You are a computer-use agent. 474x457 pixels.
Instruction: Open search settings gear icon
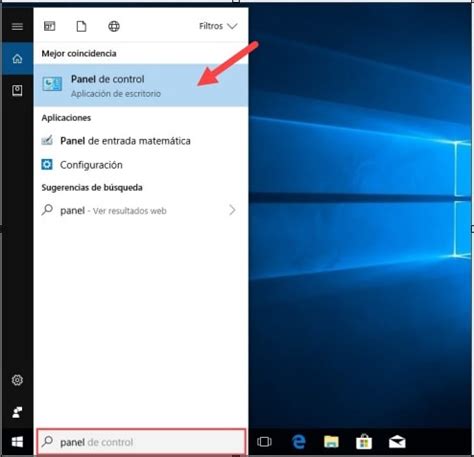[17, 380]
